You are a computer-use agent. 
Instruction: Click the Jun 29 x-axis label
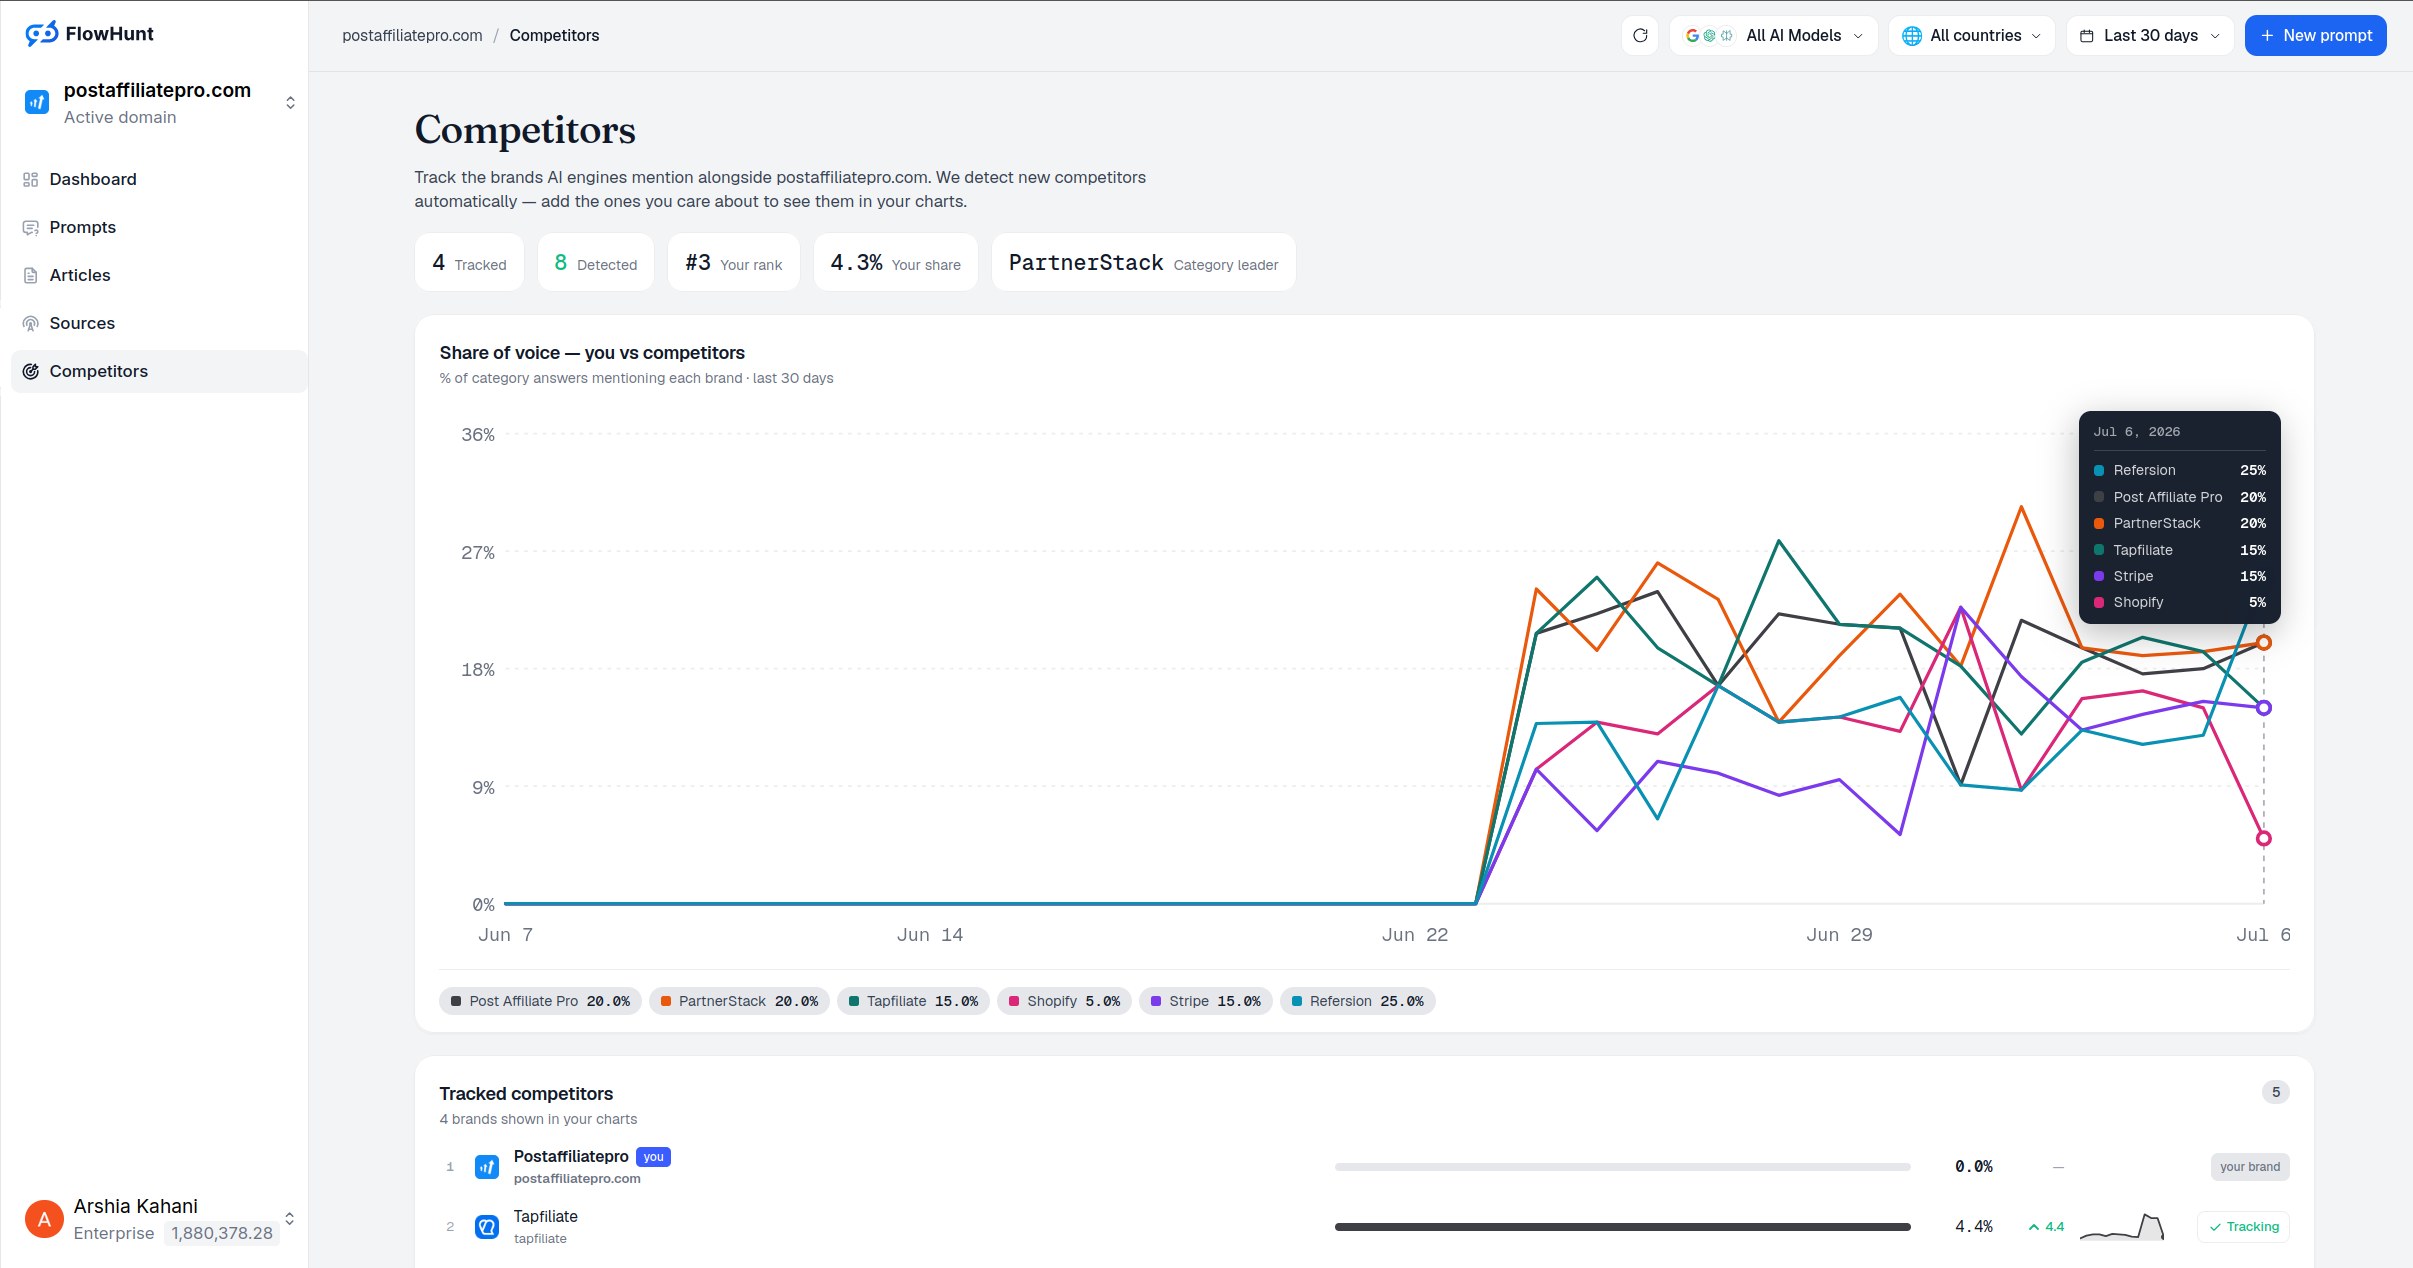(1839, 935)
